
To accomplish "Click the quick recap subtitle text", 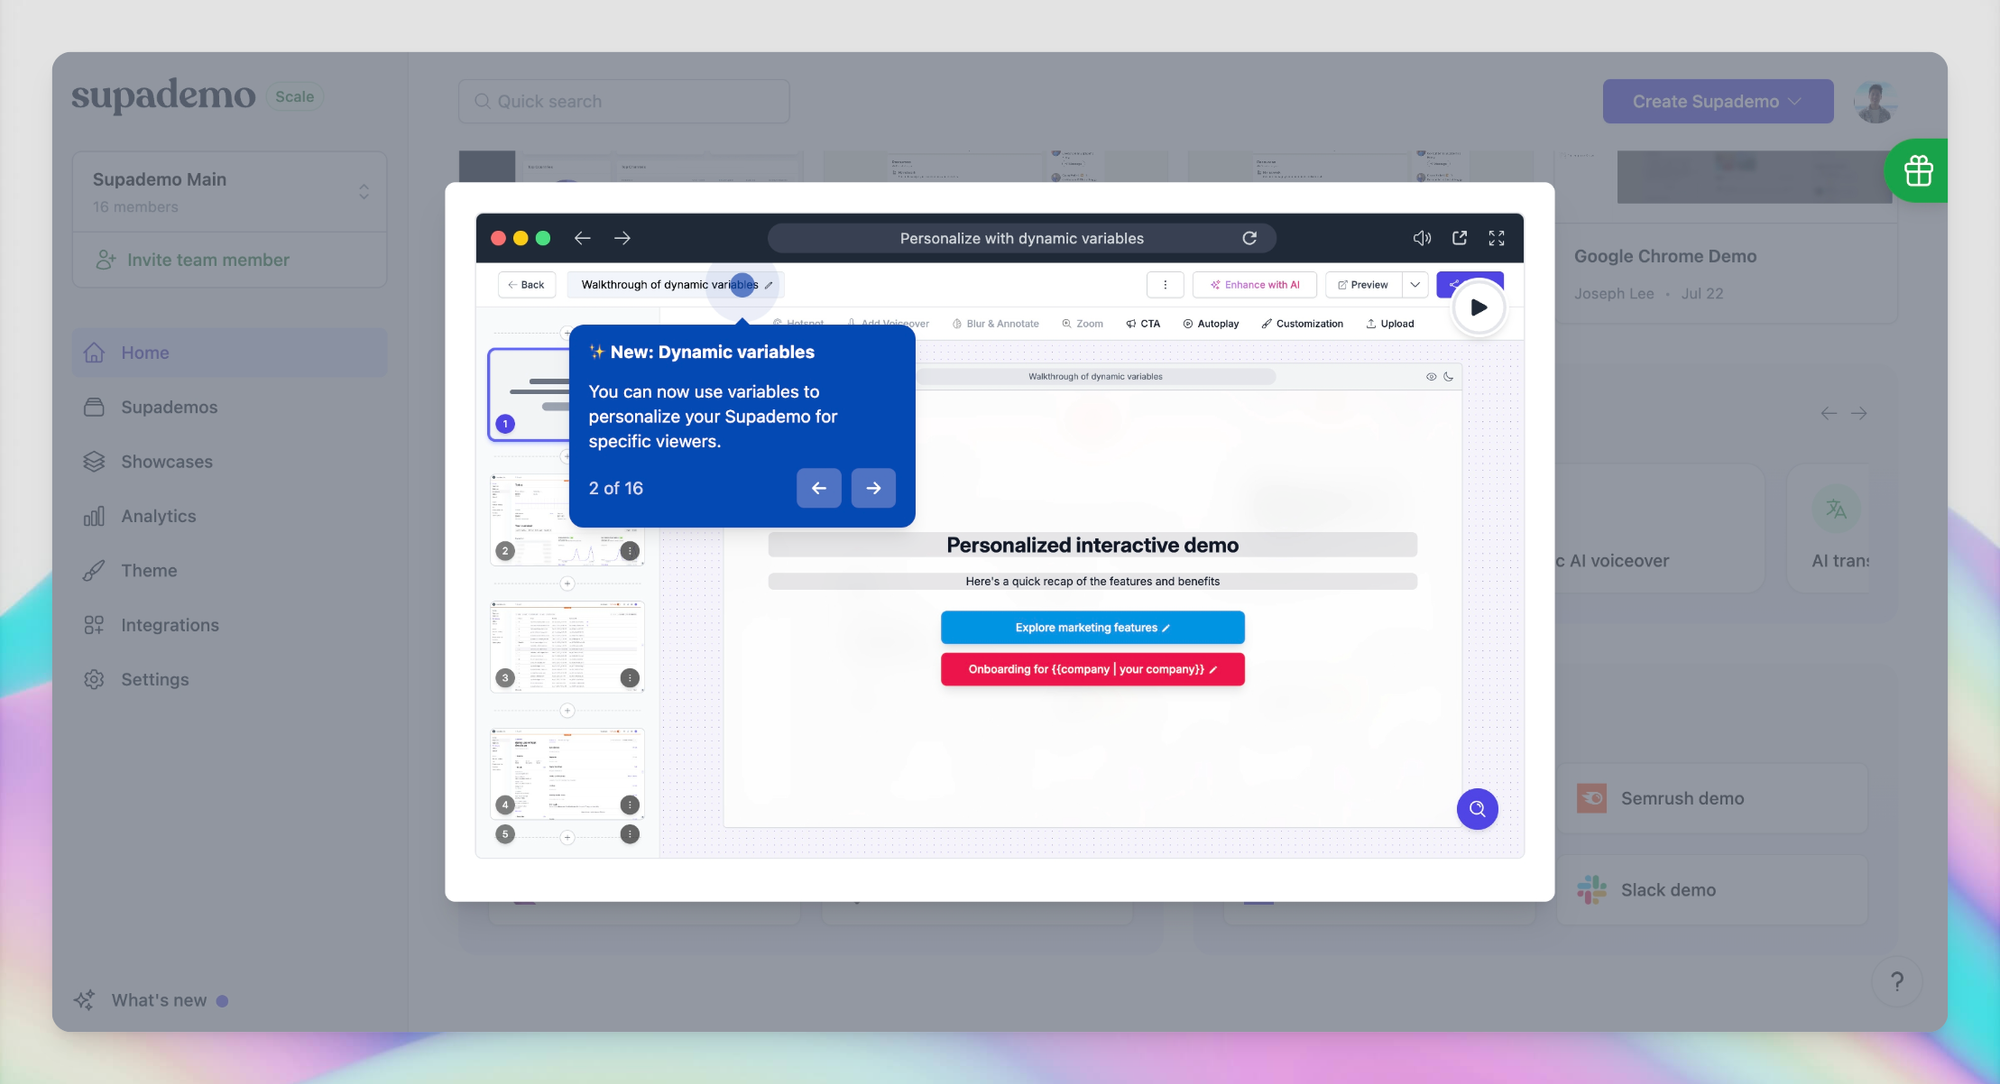I will [1092, 581].
